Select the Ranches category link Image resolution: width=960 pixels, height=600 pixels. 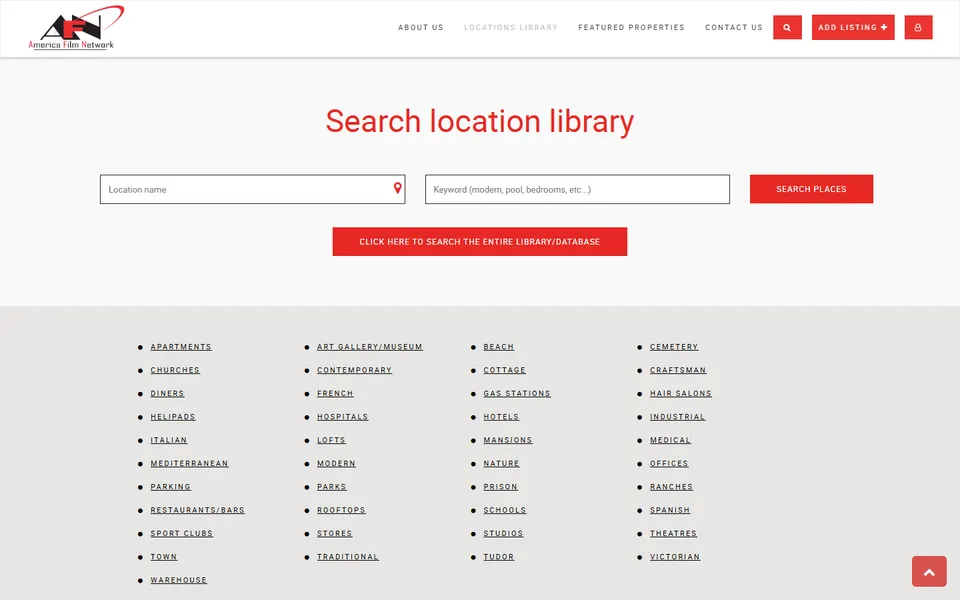[x=672, y=487]
